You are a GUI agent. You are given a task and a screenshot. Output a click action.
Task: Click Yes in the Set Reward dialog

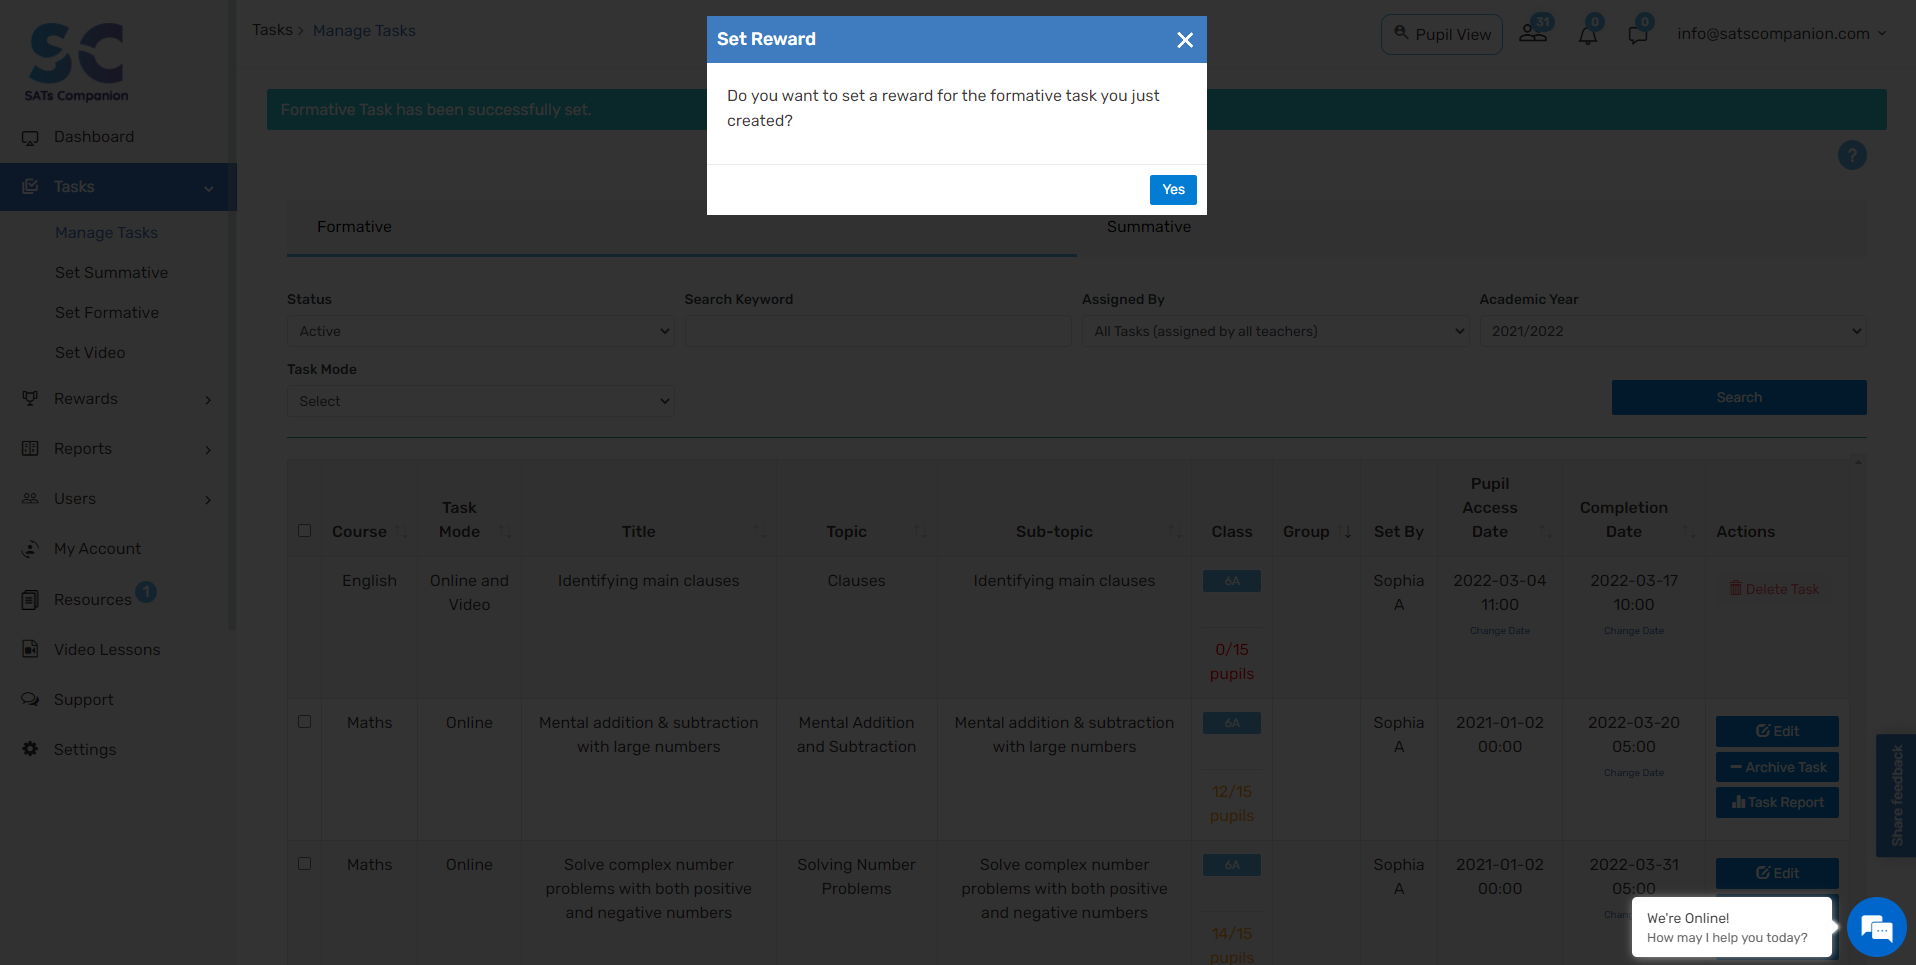click(x=1173, y=190)
